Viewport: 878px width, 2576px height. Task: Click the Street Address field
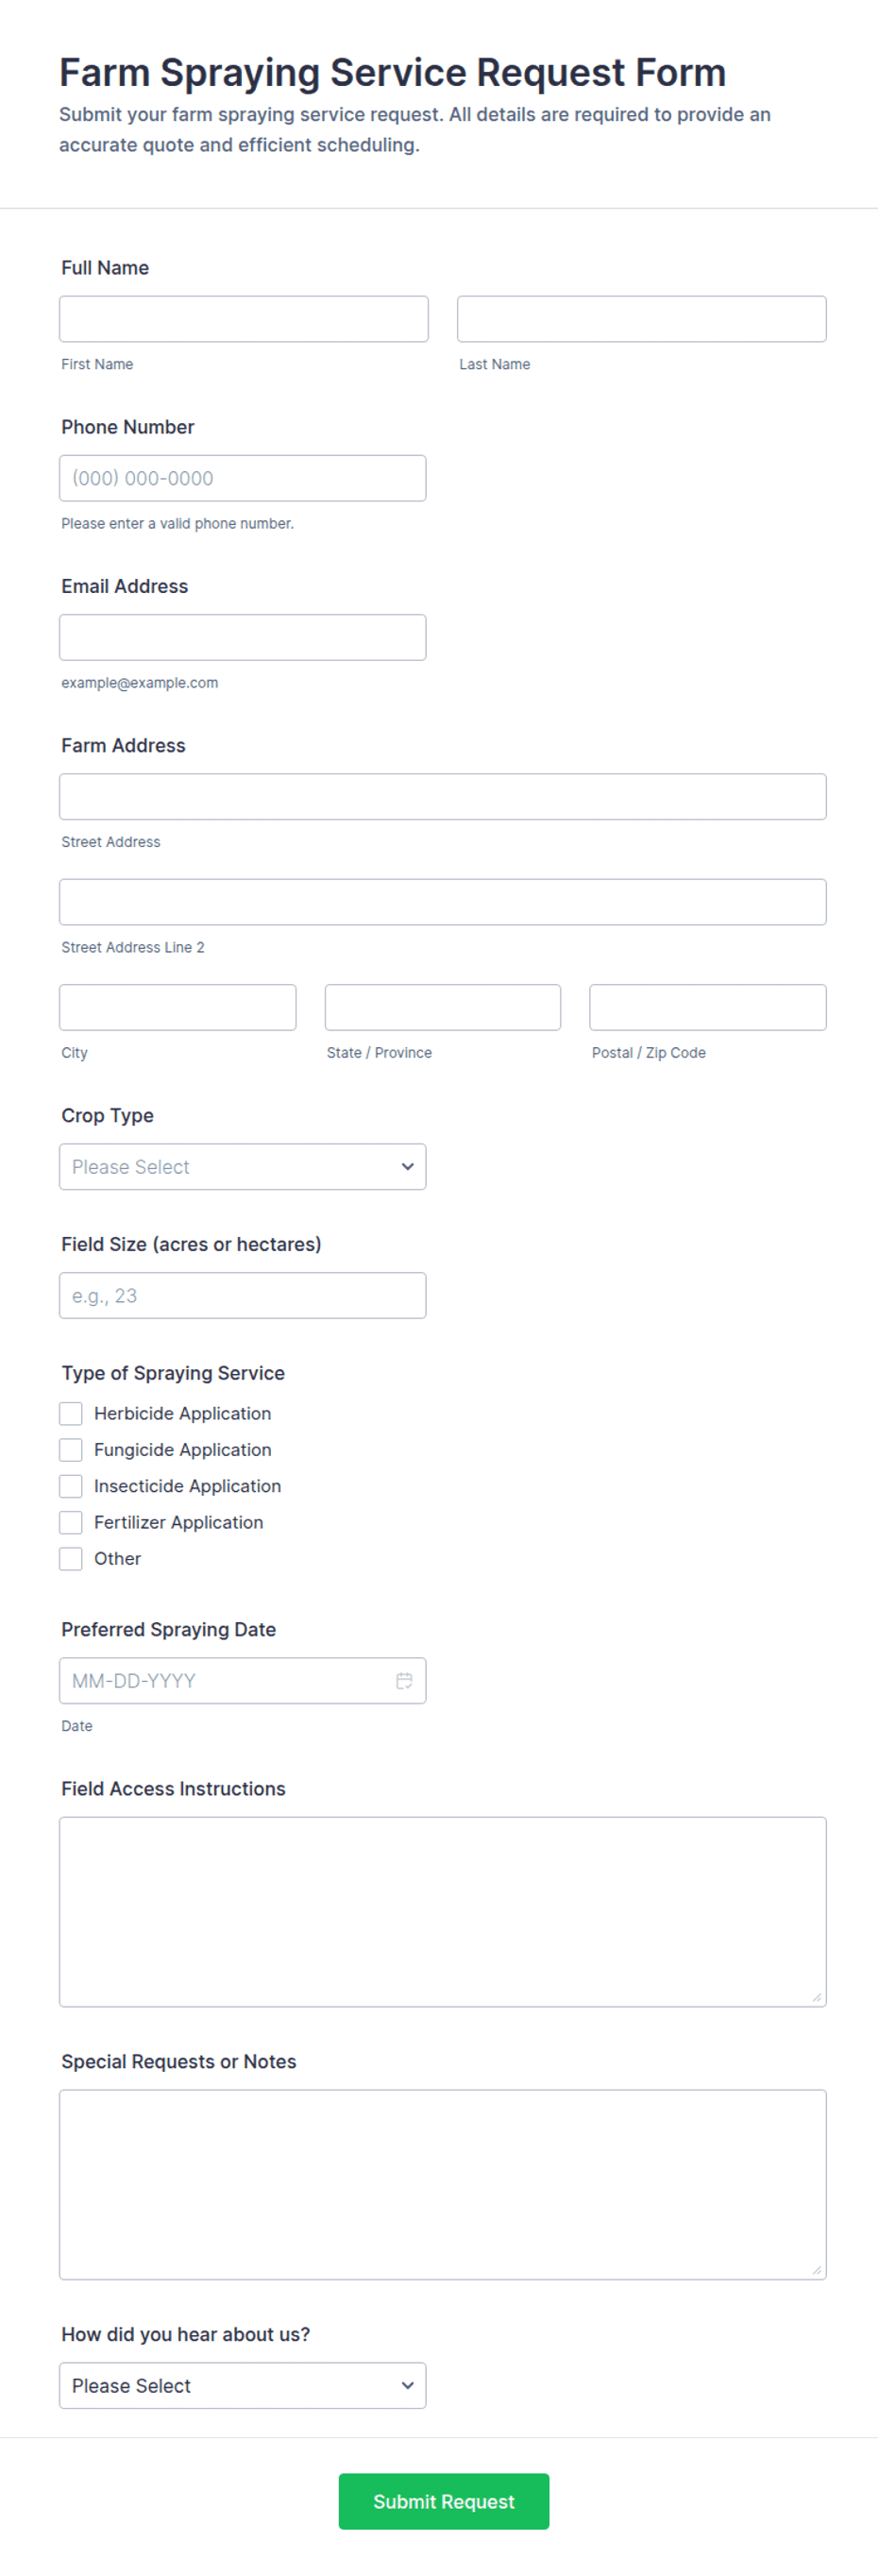click(443, 796)
